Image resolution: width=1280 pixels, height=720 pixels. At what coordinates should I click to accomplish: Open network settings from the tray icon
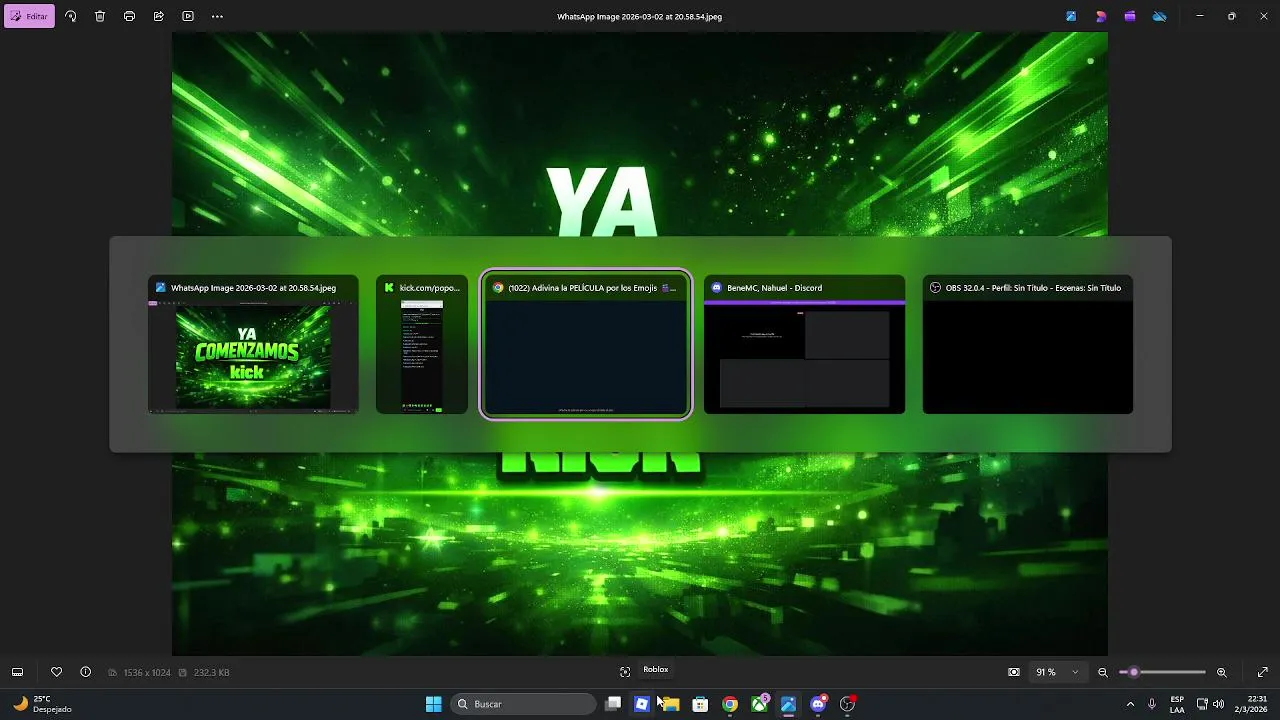[1202, 704]
